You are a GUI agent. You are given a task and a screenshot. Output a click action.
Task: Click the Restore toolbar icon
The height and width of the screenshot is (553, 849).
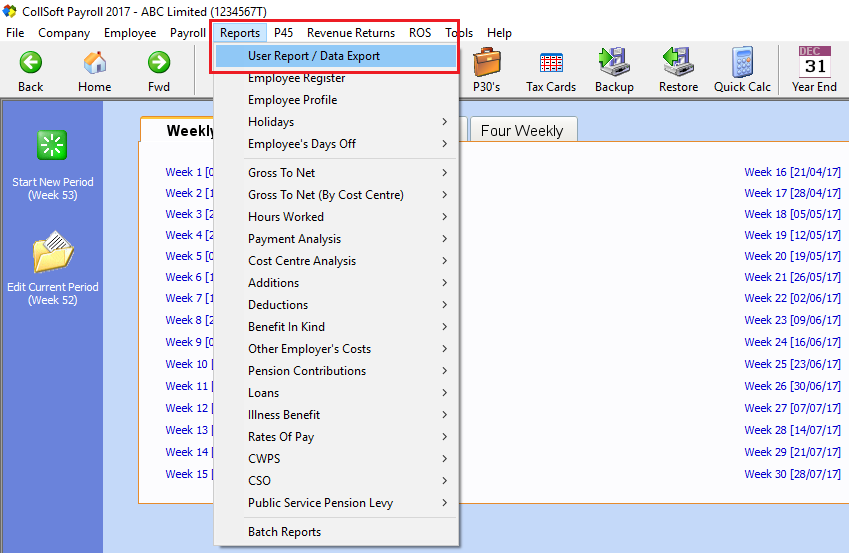coord(678,63)
